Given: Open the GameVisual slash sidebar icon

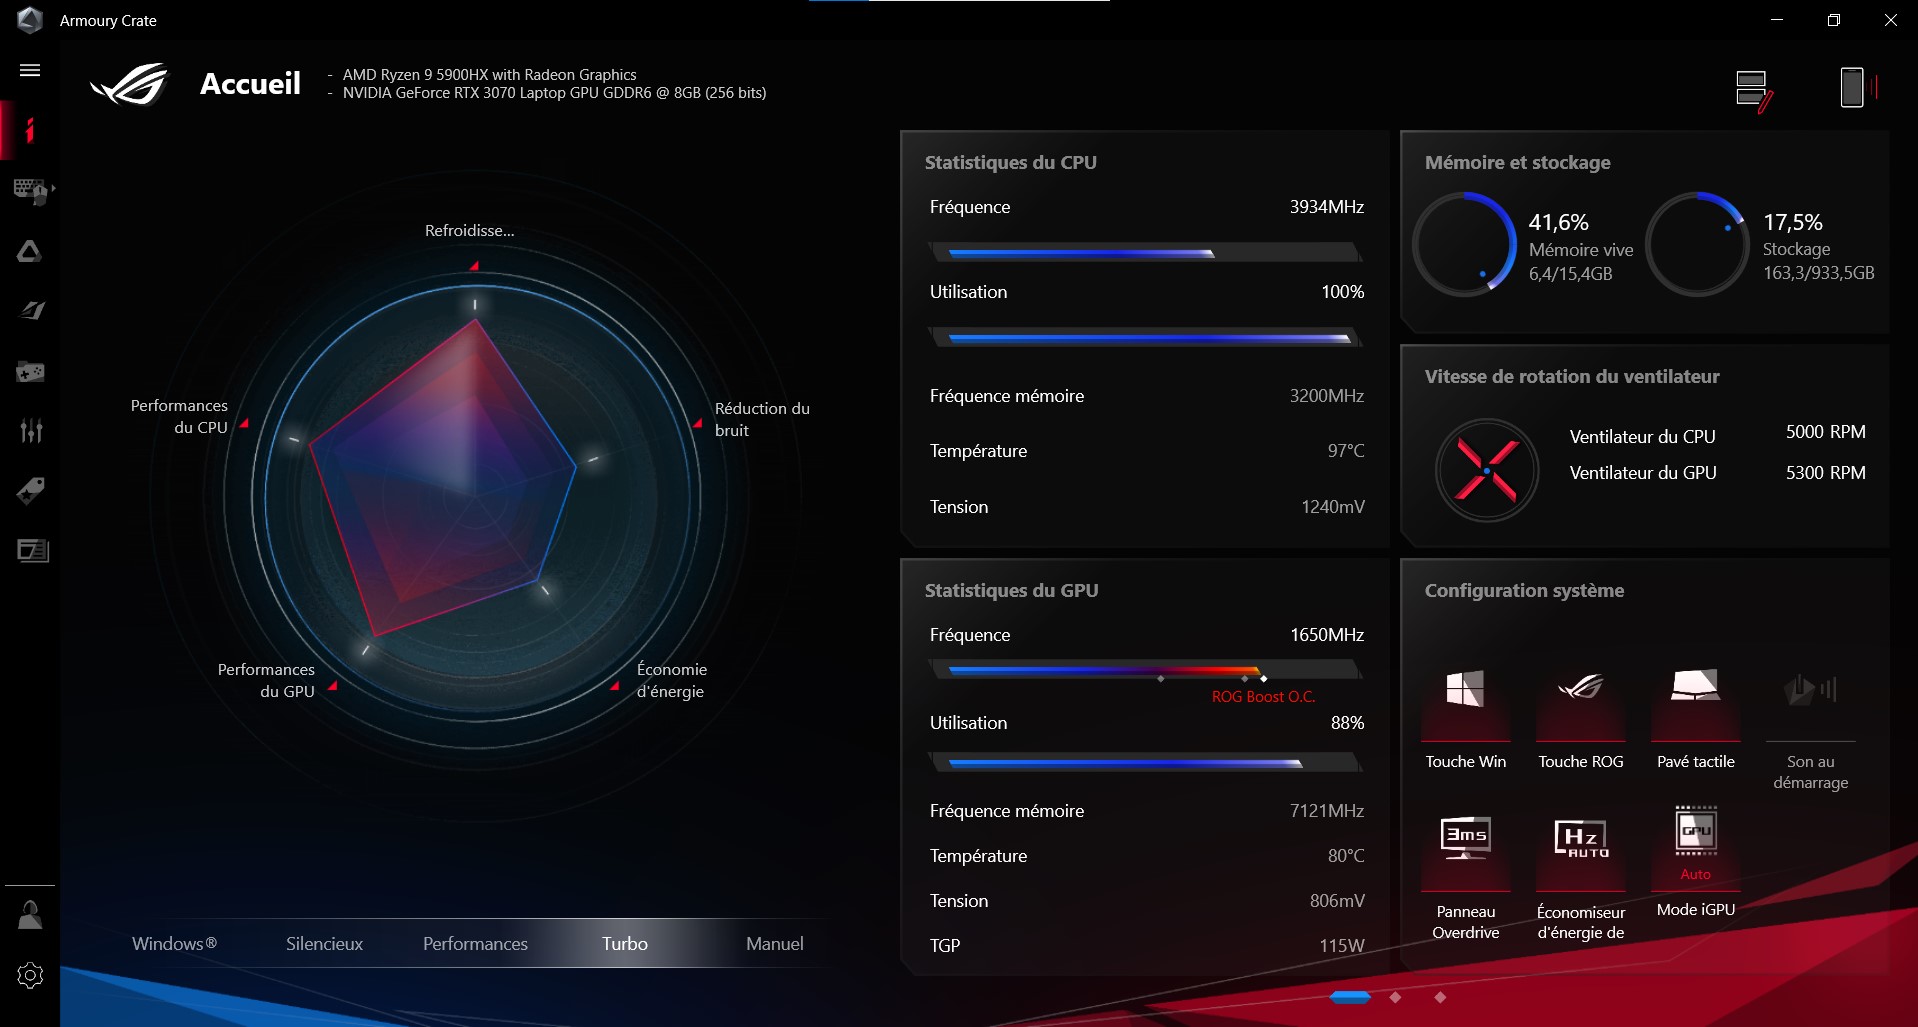Looking at the screenshot, I should pos(32,311).
